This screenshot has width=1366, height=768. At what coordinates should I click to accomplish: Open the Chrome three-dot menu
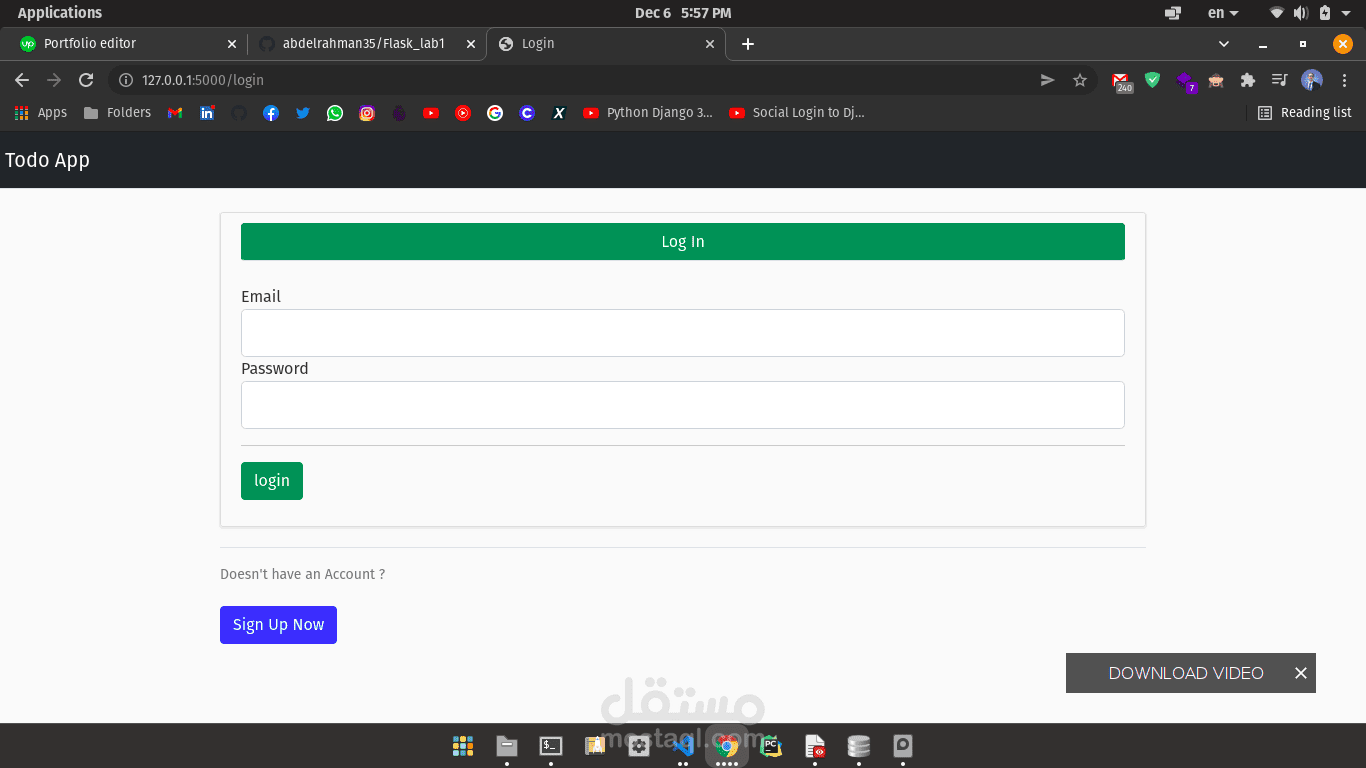point(1345,80)
